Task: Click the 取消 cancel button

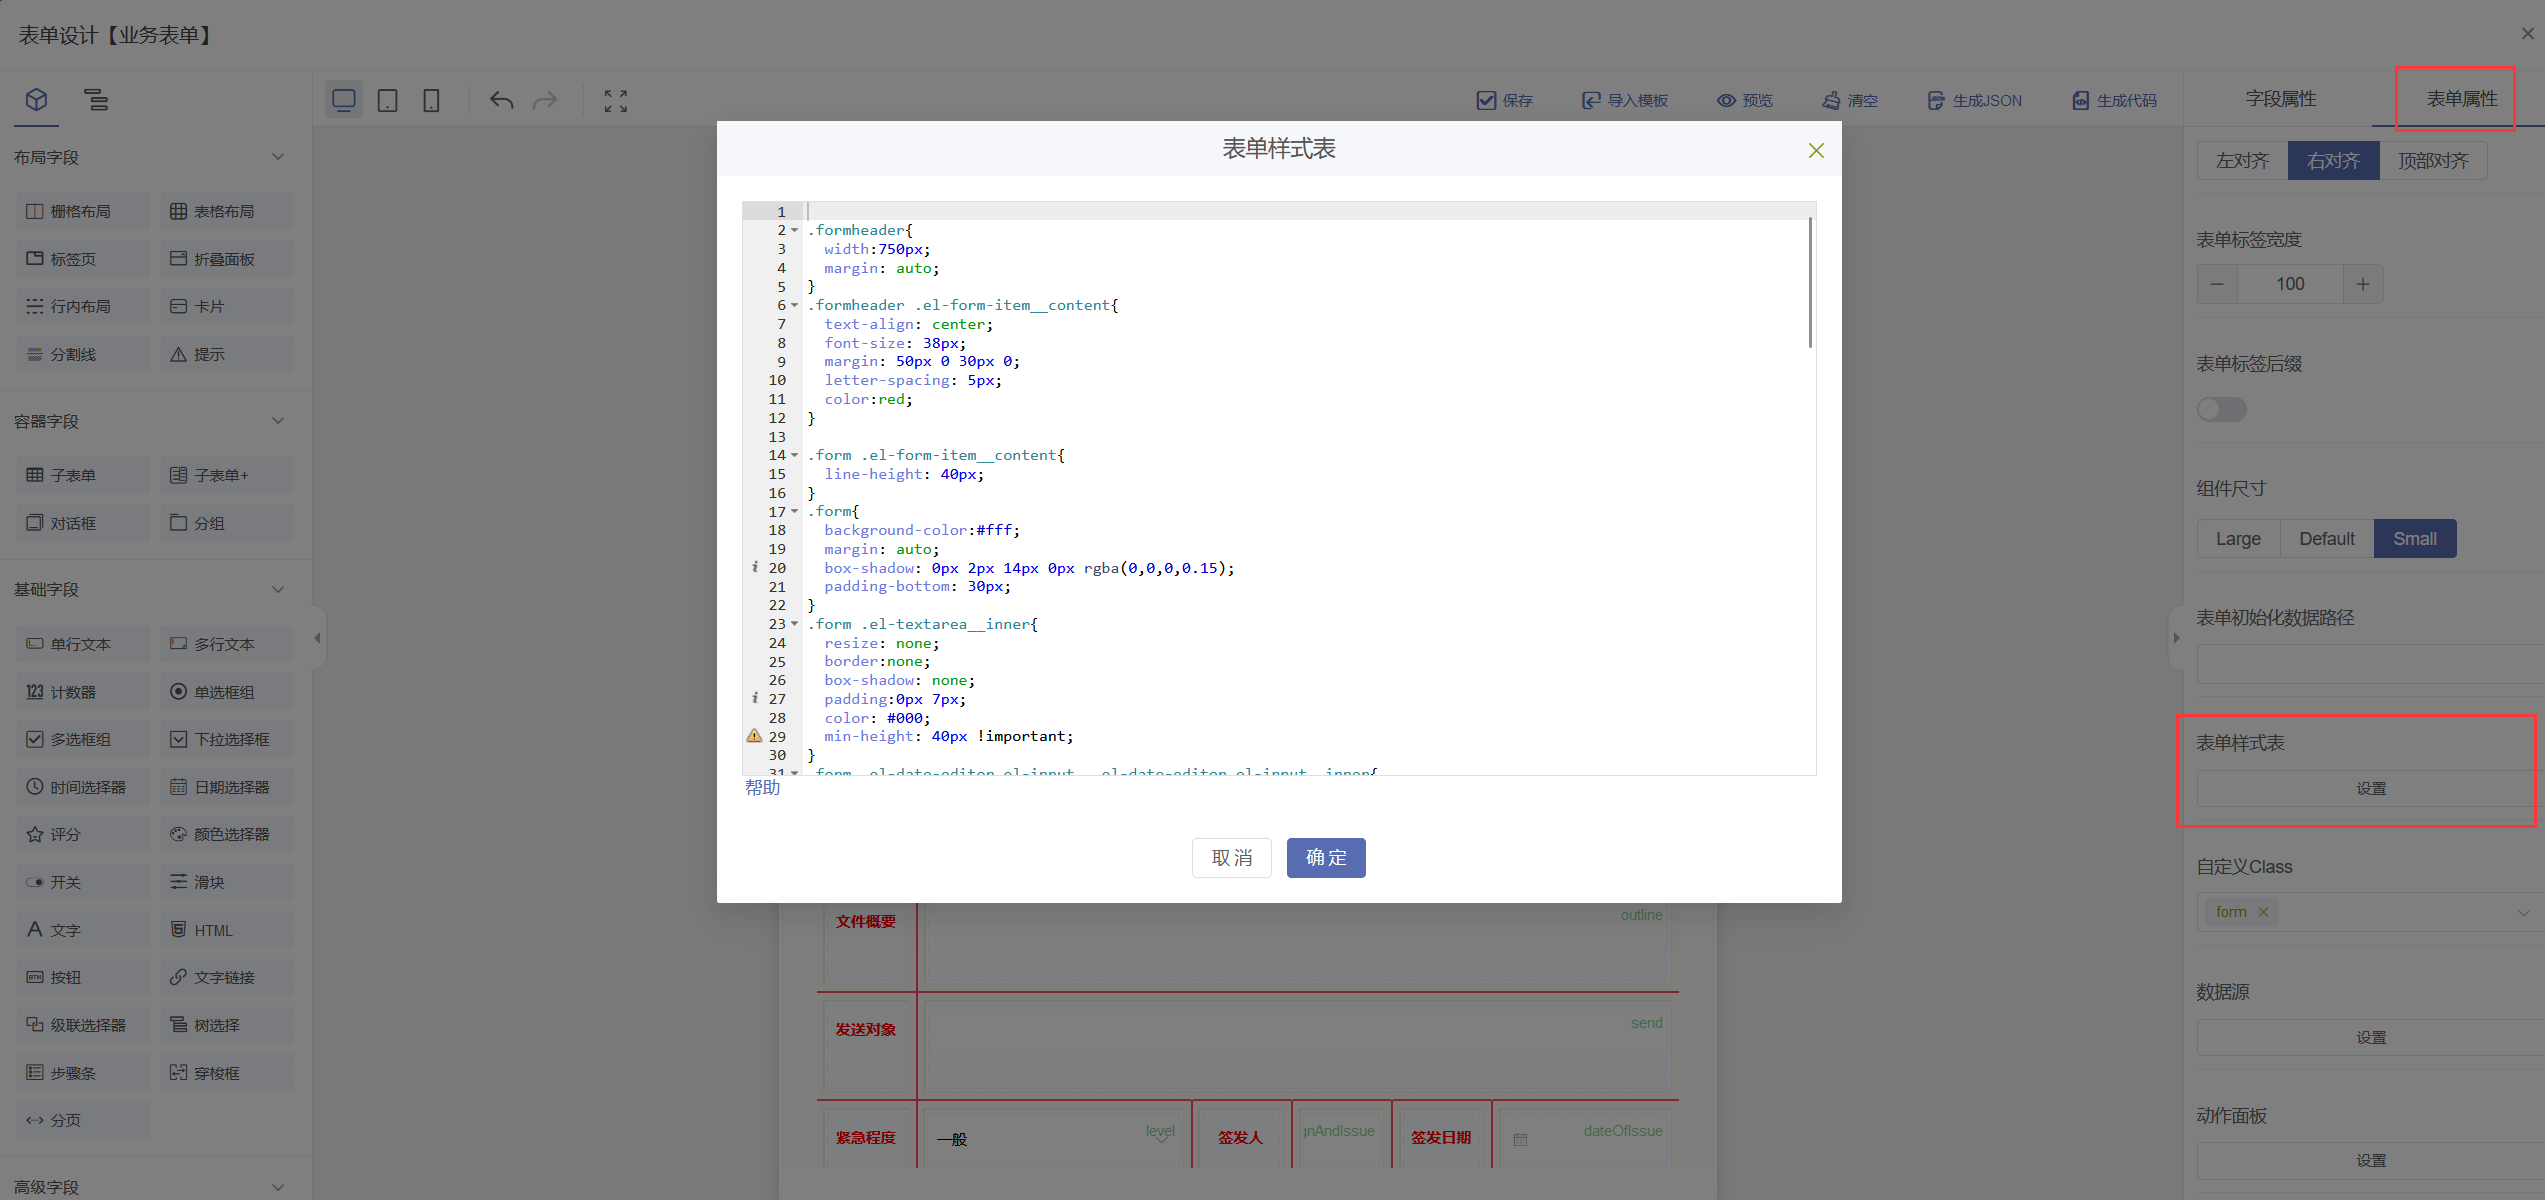Action: (1231, 858)
